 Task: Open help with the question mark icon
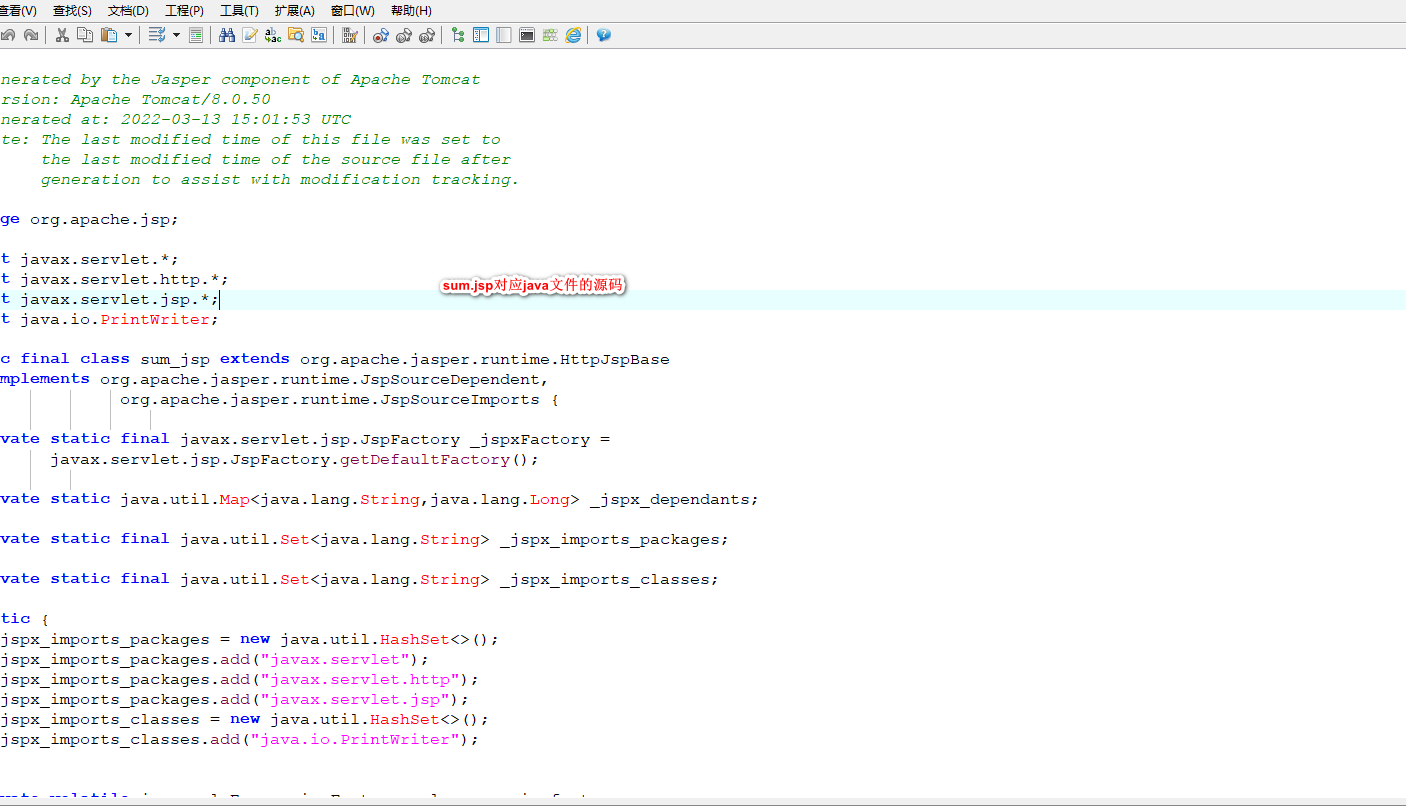(604, 35)
